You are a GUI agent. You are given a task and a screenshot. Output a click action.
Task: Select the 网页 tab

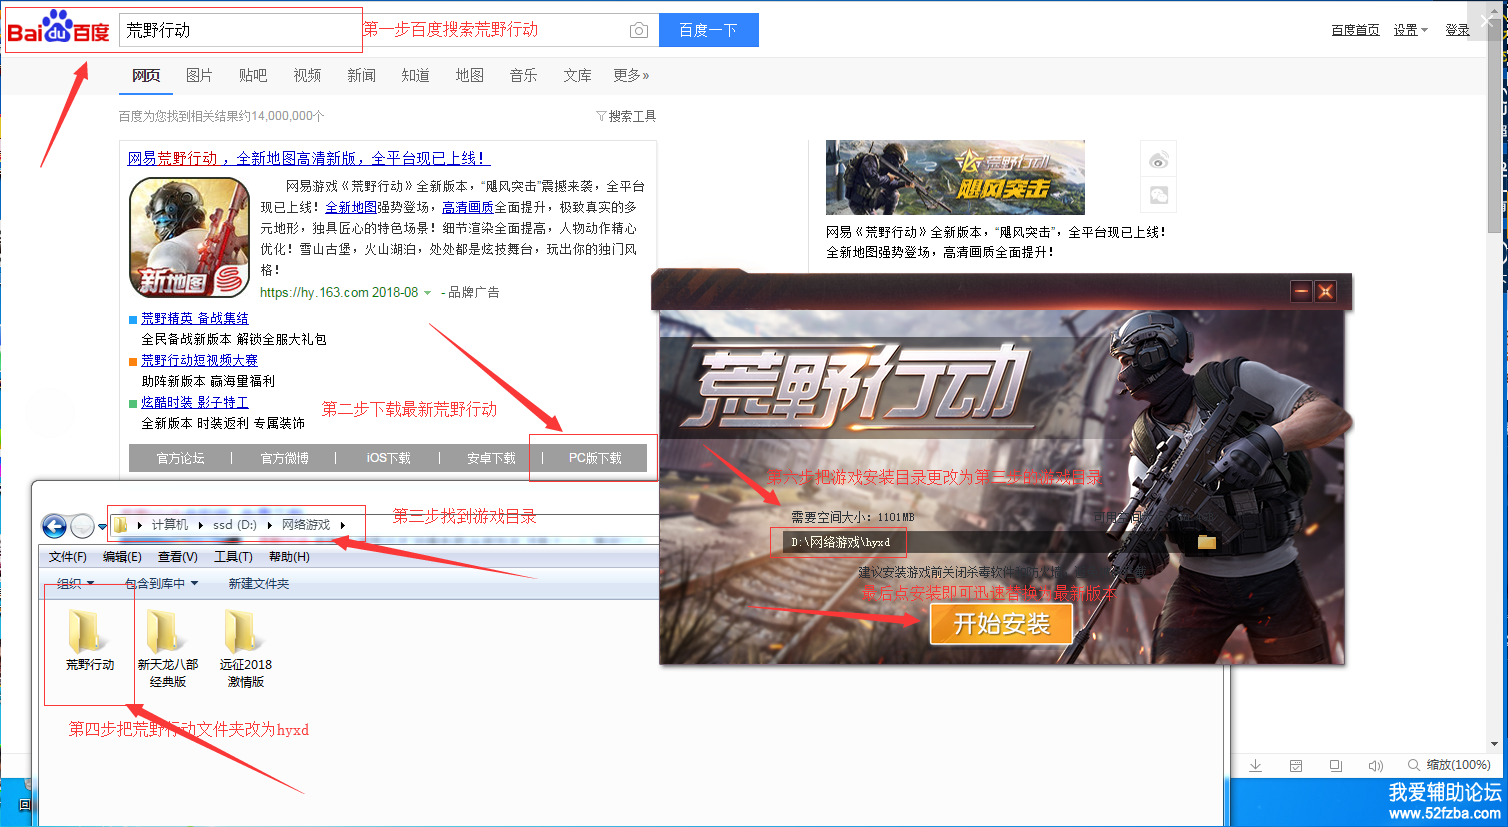point(146,75)
